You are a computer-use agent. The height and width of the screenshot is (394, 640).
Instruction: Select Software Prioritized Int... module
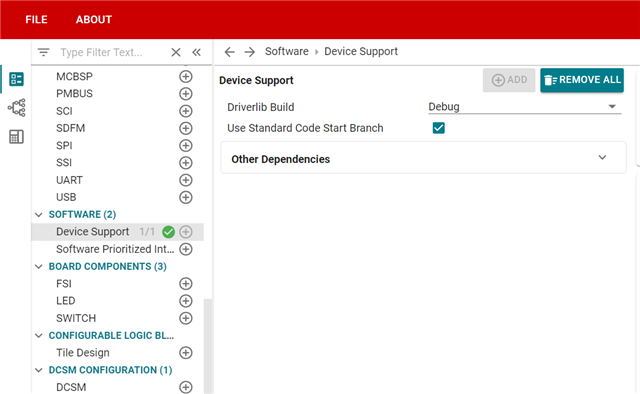[x=115, y=249]
